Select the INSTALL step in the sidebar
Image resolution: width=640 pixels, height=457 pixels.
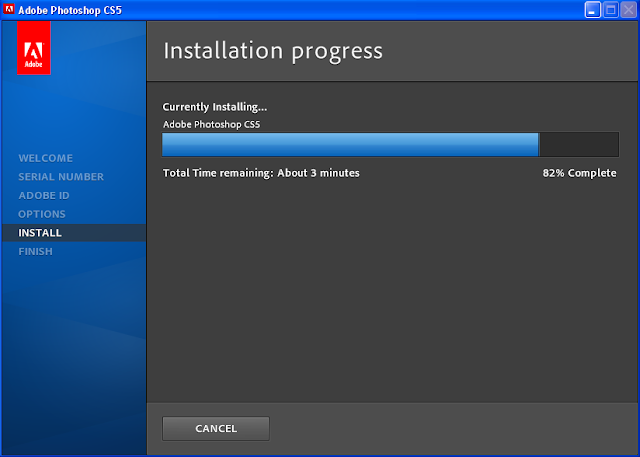(73, 233)
